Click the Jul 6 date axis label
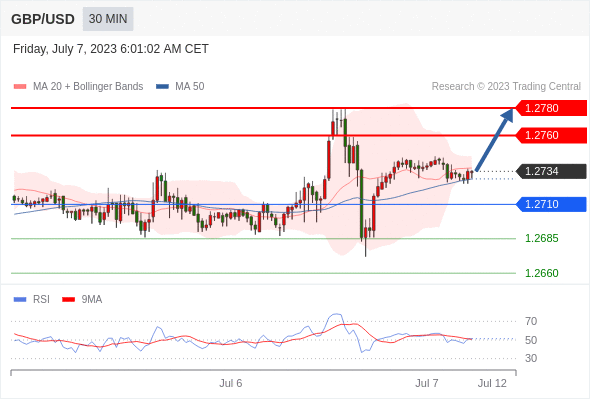Screen dimensions: 590x400 (231, 384)
